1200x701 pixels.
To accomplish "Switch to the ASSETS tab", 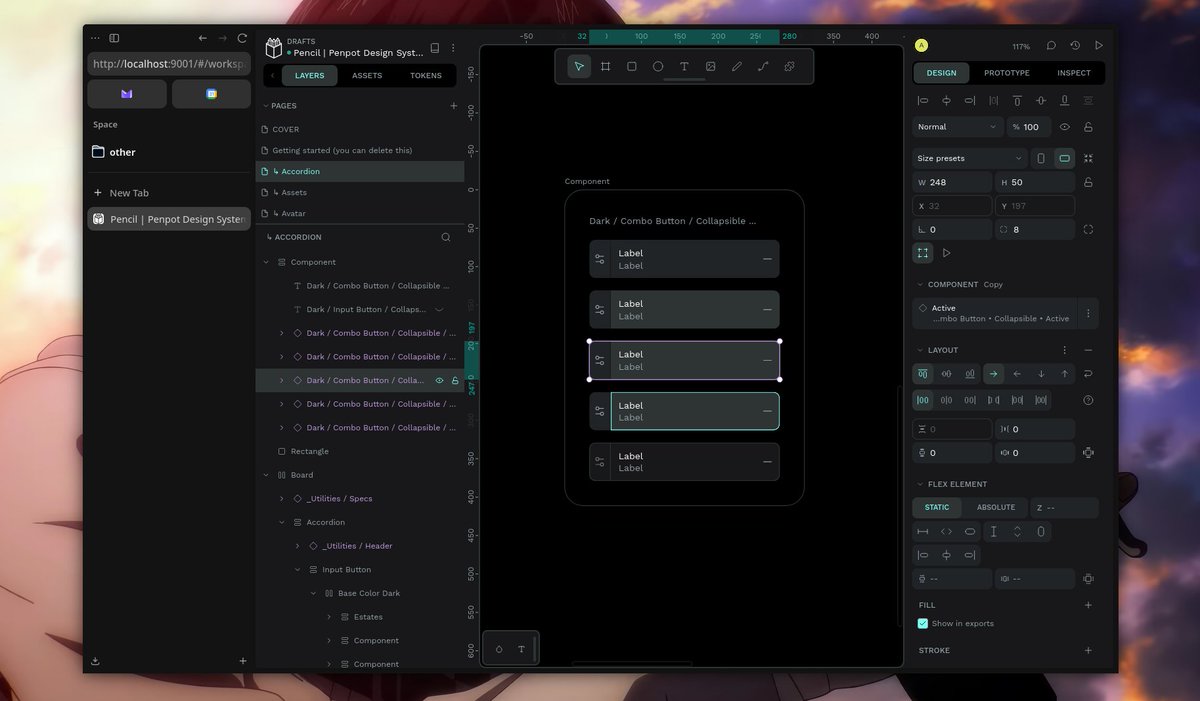I will [367, 75].
